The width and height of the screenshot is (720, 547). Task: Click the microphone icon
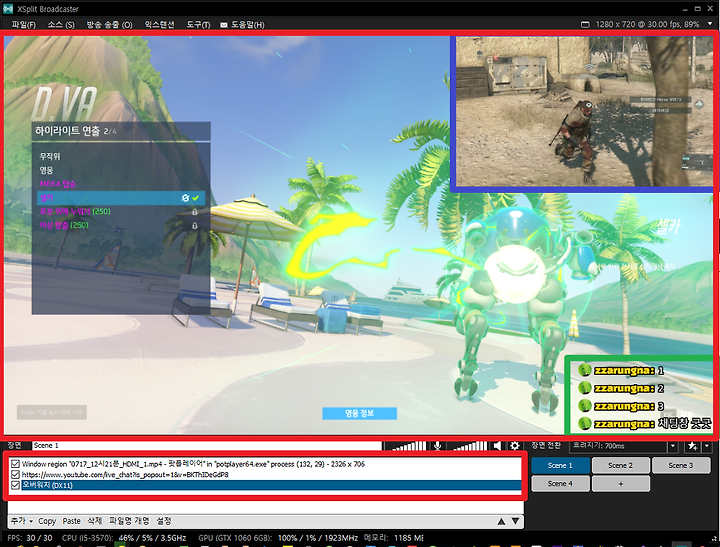[438, 445]
